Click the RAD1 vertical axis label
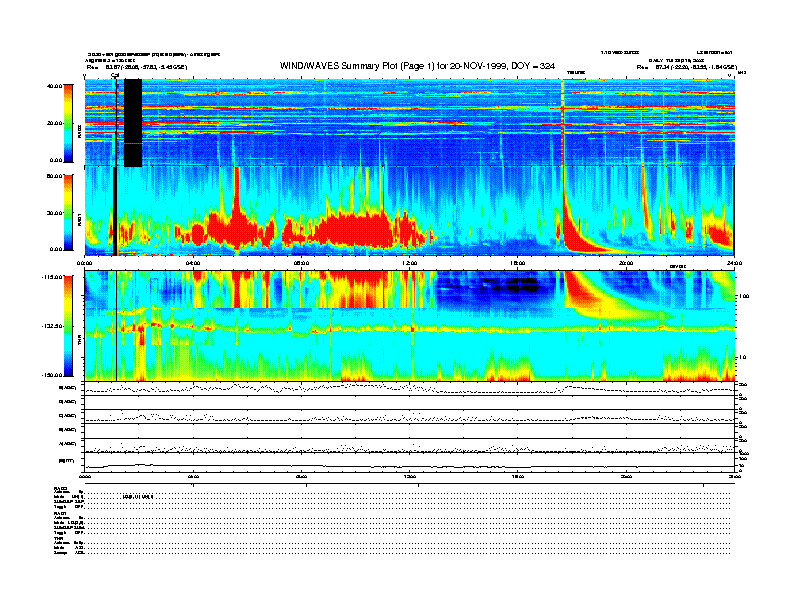Viewport: 792px width, 612px height. pos(79,220)
